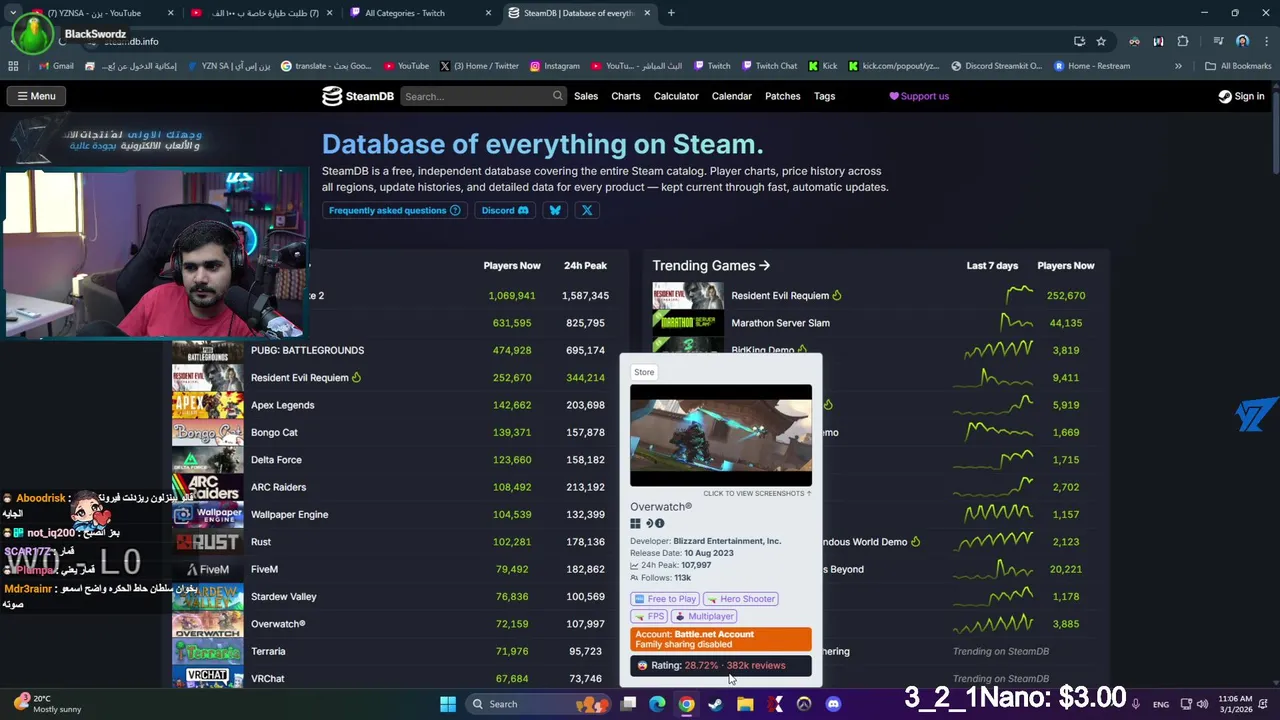
Task: Open the Tags menu item
Action: [824, 96]
